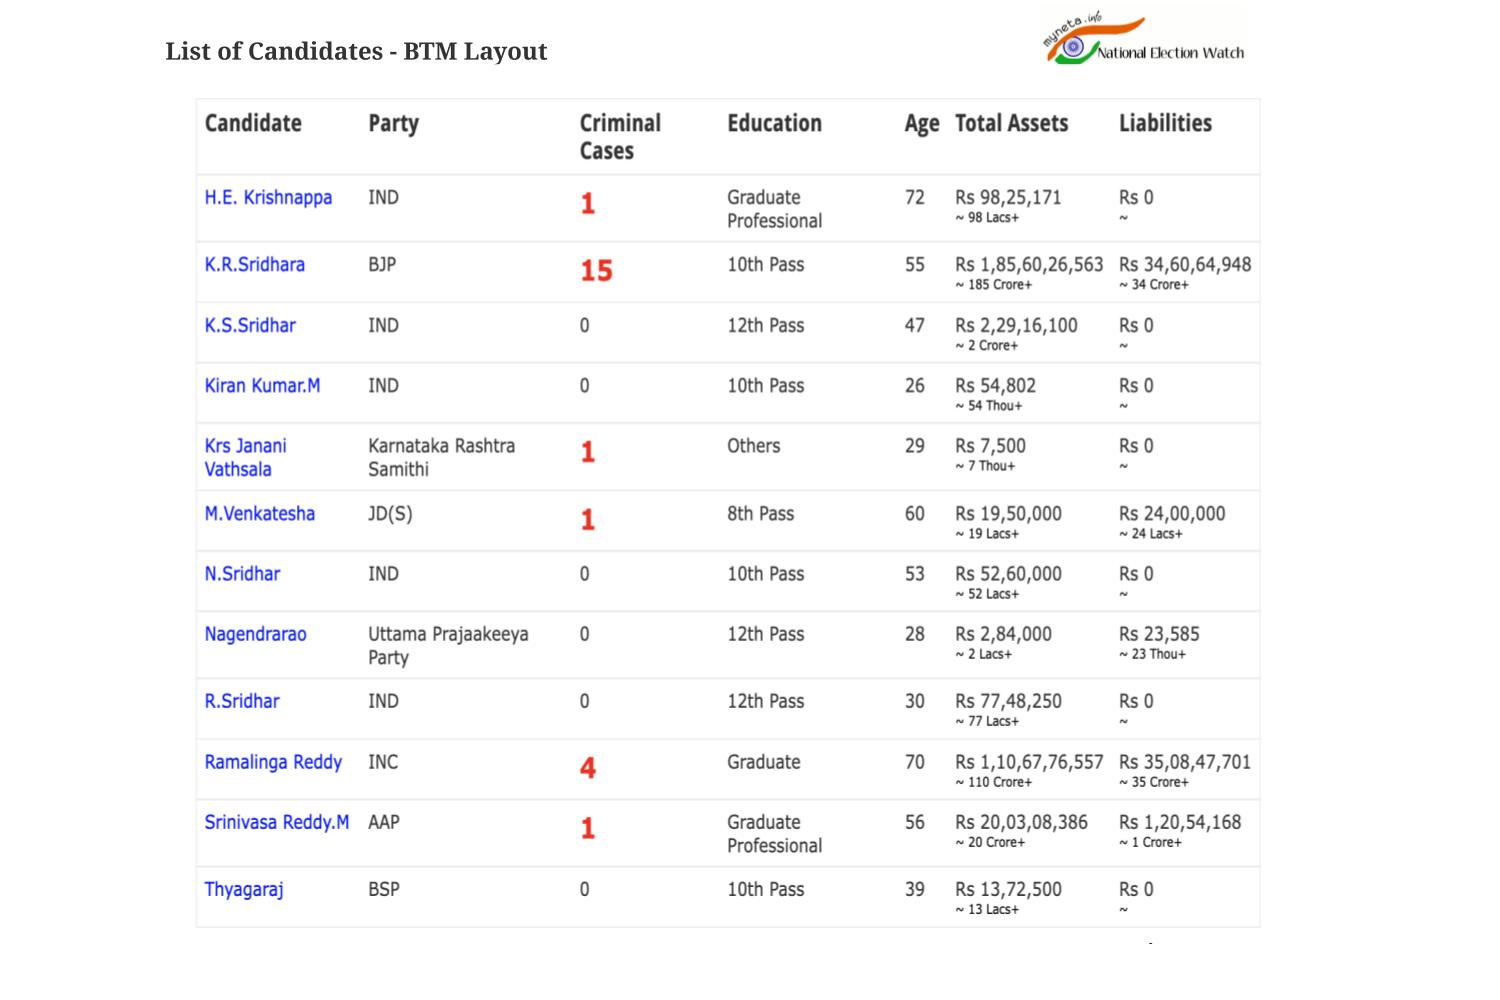The image size is (1500, 1000).
Task: Open K.R.Sridhara candidate link
Action: (254, 264)
